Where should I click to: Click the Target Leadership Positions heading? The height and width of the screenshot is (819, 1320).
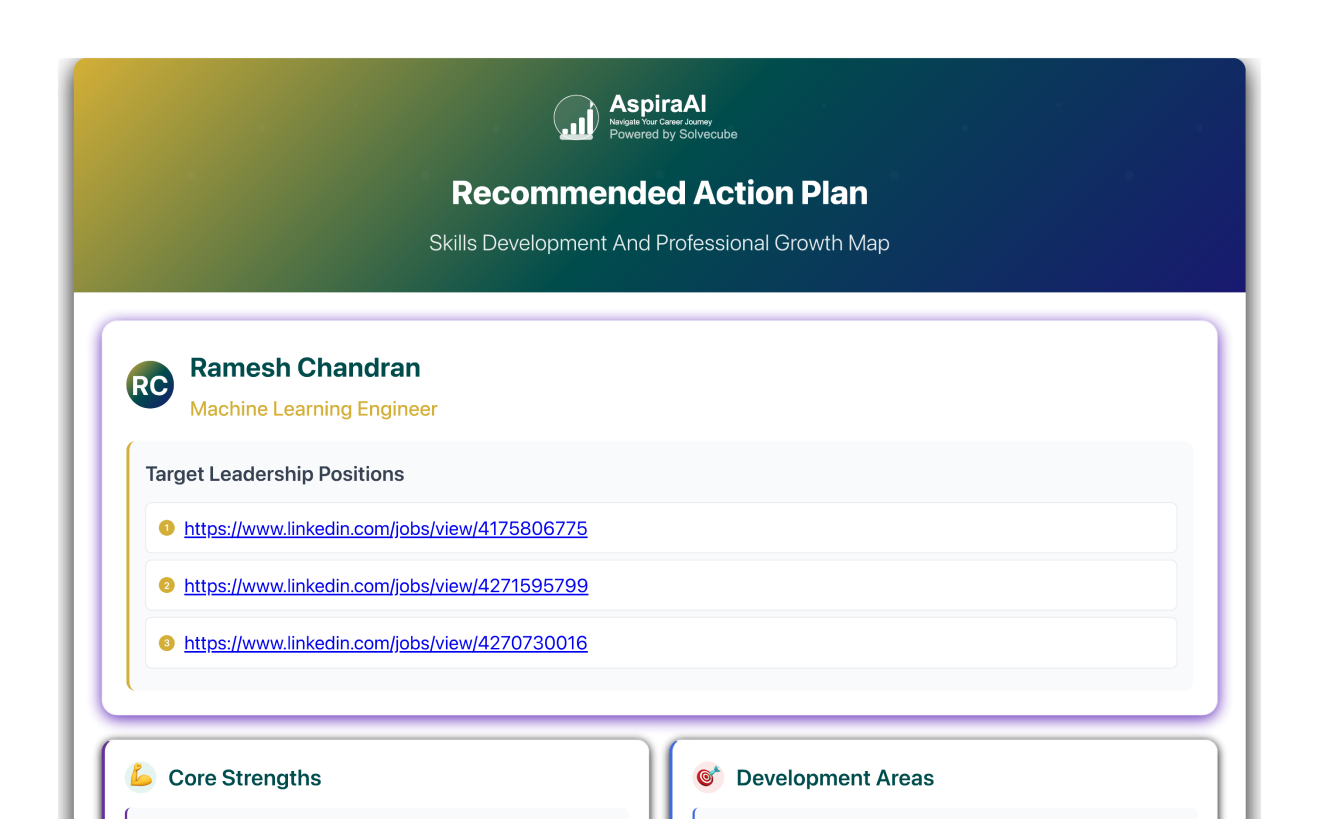275,474
